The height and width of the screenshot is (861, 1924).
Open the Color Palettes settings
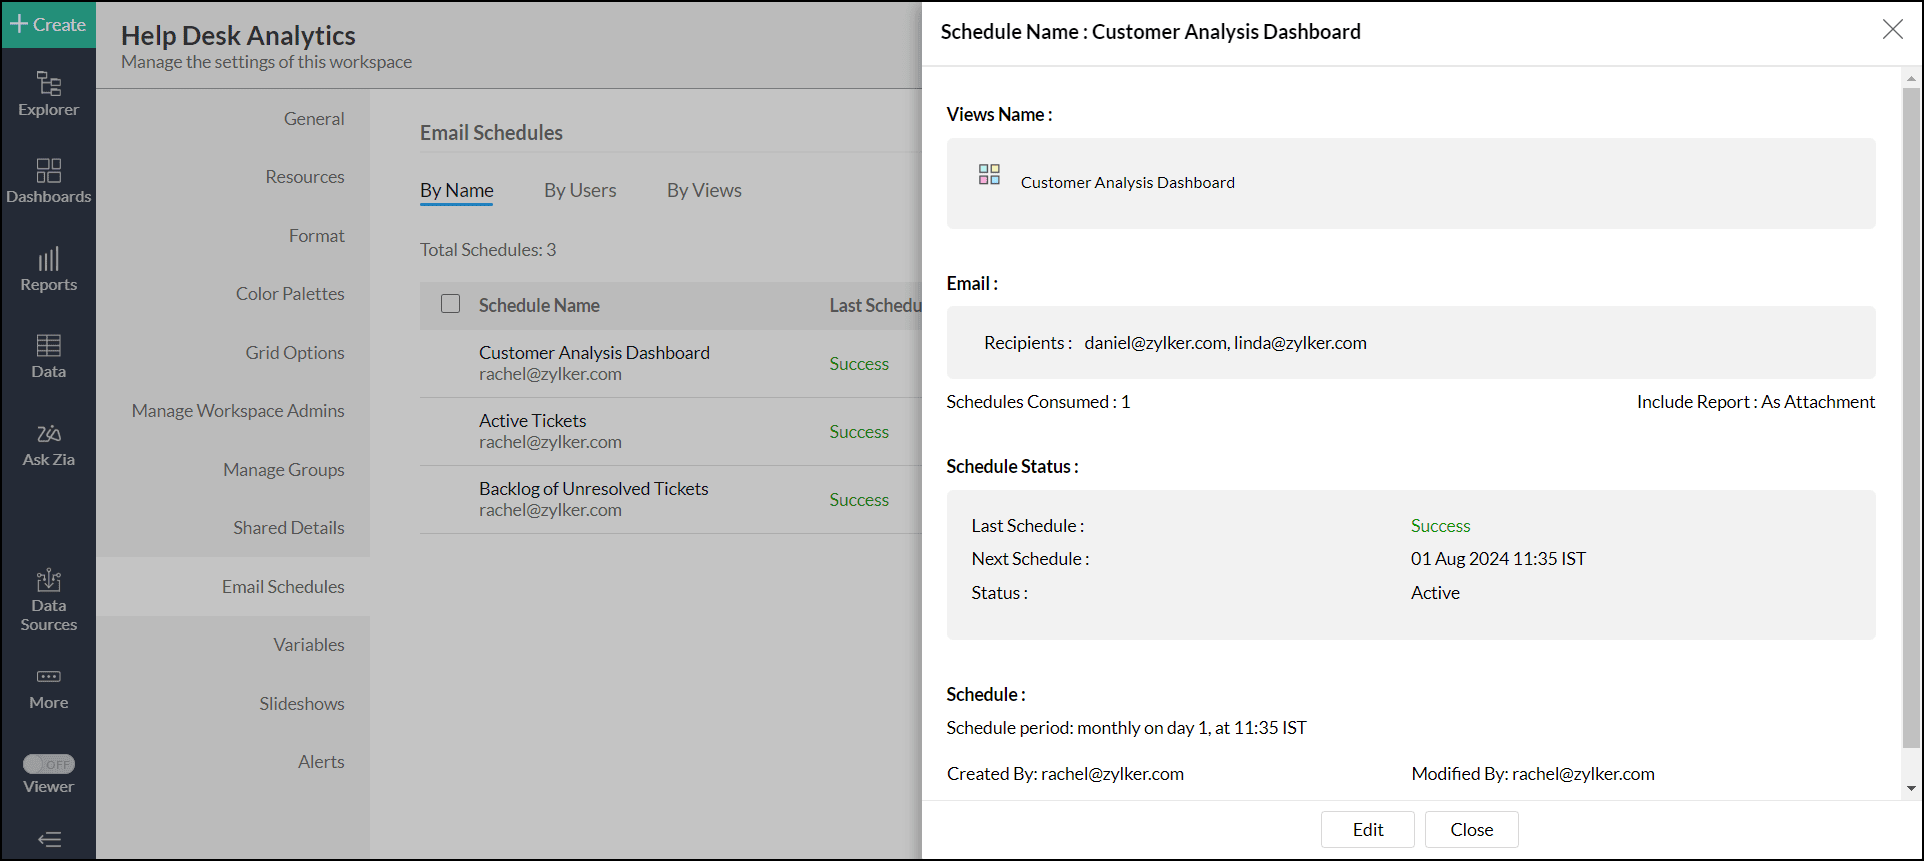click(290, 294)
